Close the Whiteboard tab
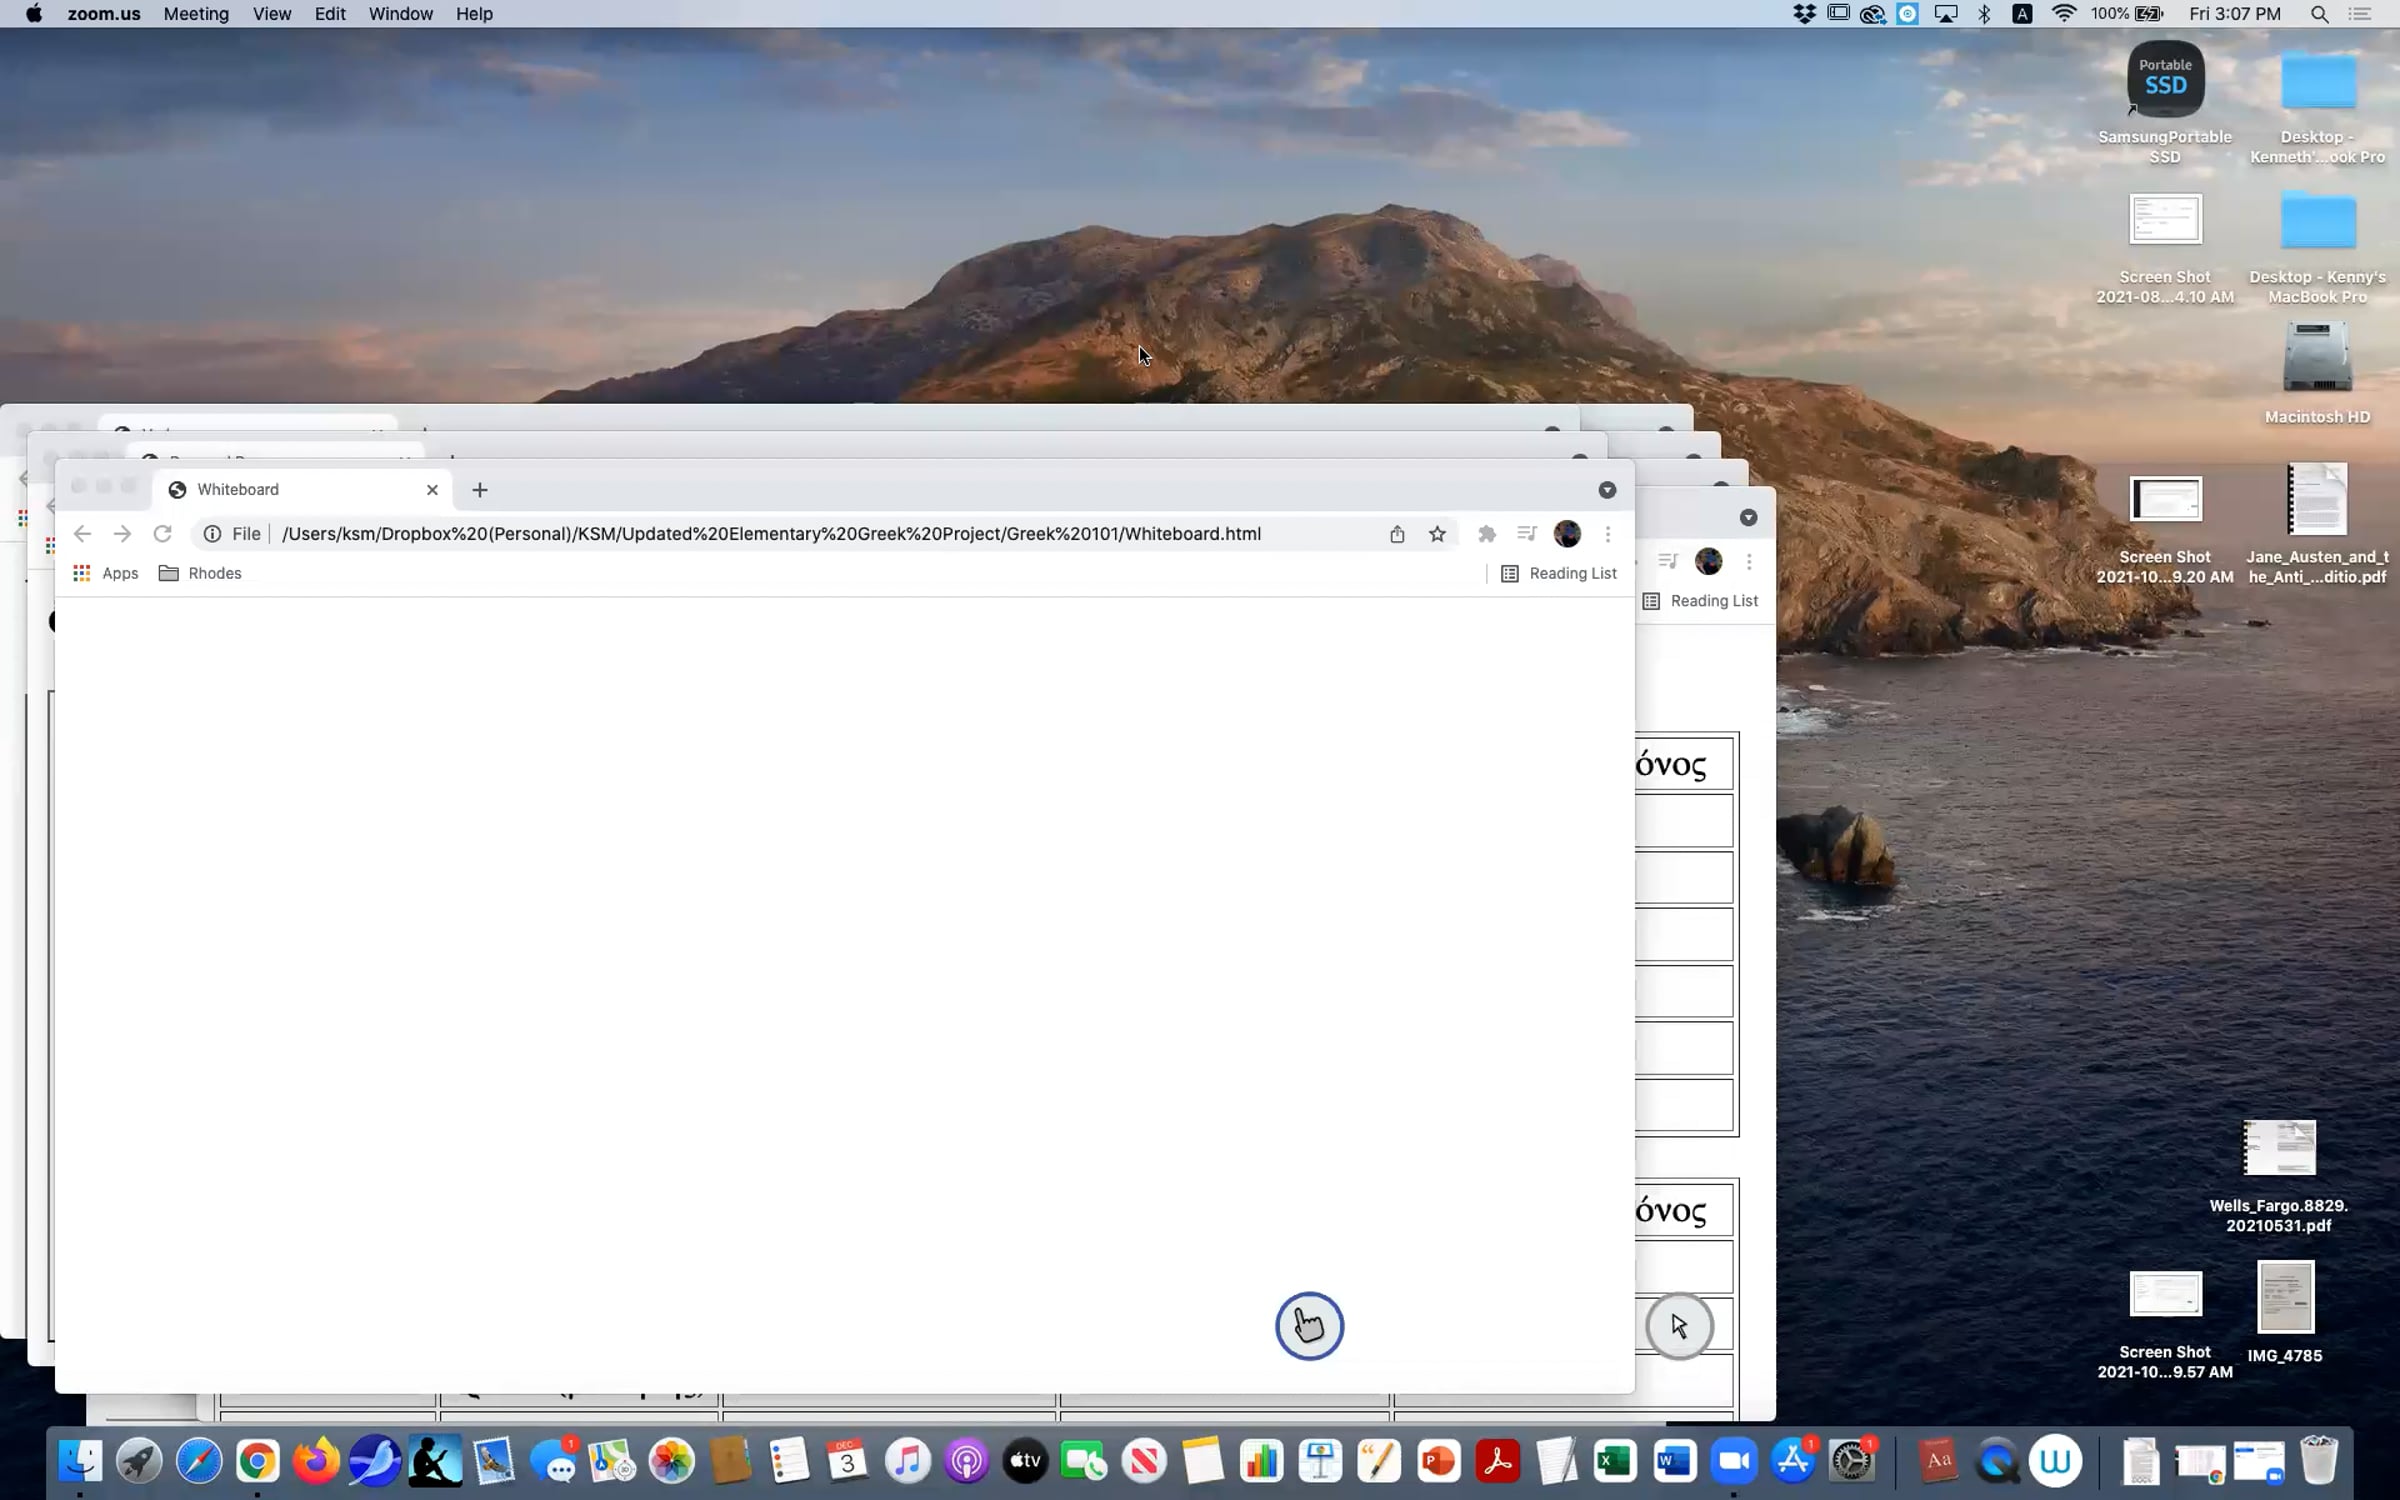 [x=432, y=490]
